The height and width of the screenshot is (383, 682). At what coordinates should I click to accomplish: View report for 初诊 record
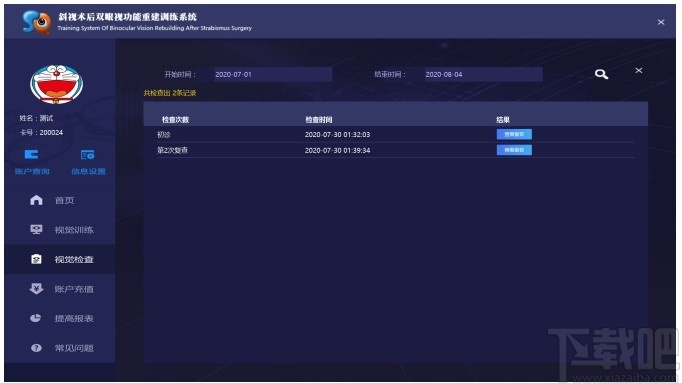pyautogui.click(x=514, y=134)
